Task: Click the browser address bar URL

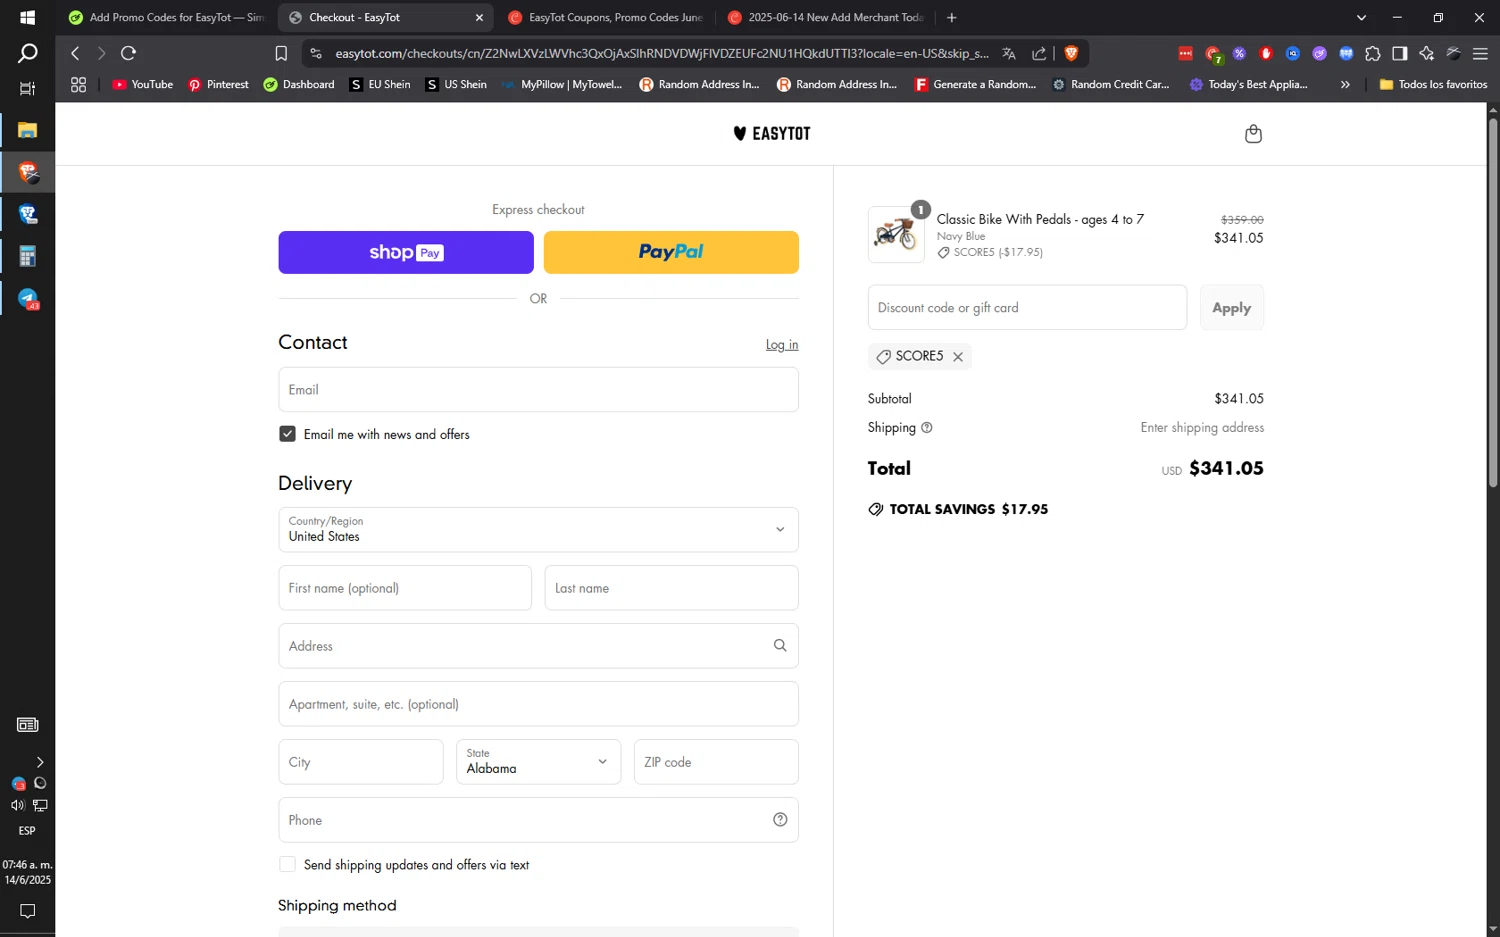Action: tap(661, 53)
